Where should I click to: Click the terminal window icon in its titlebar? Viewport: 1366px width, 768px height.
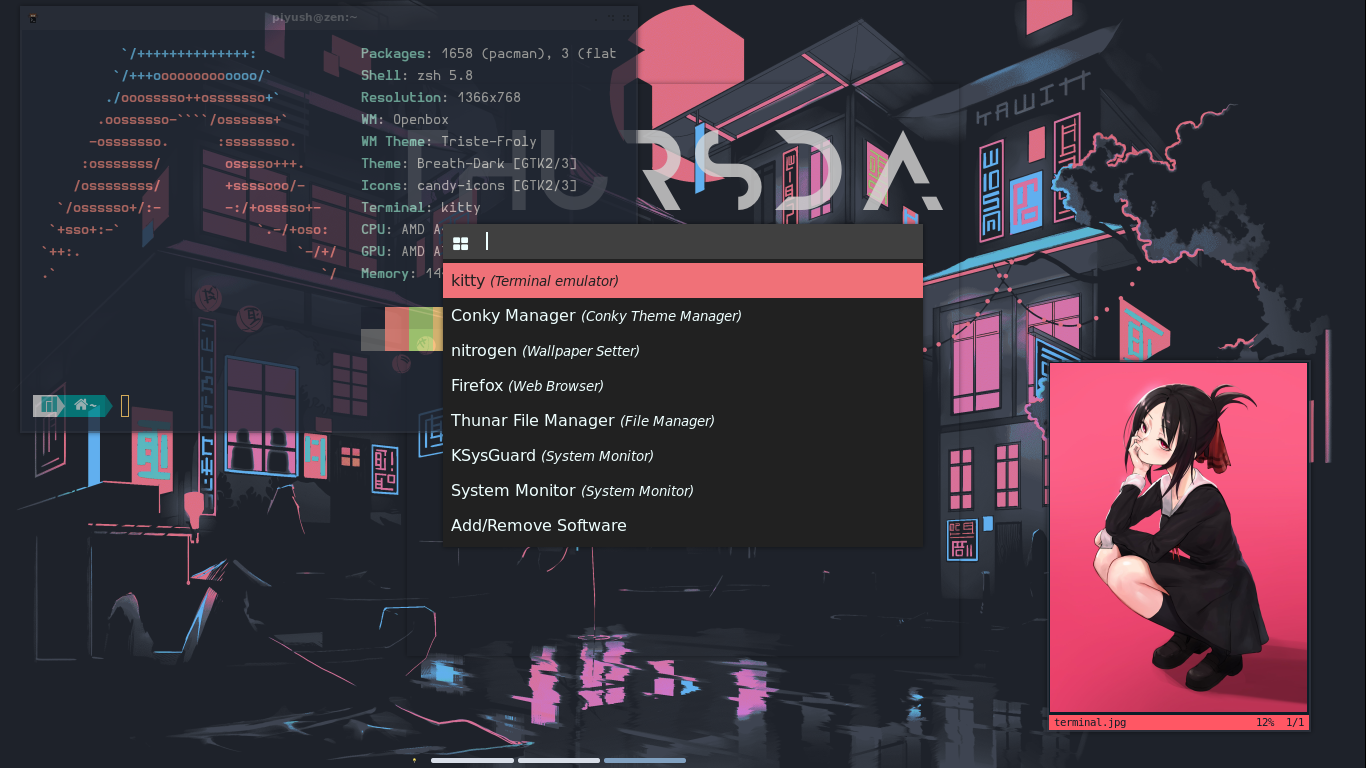coord(33,18)
